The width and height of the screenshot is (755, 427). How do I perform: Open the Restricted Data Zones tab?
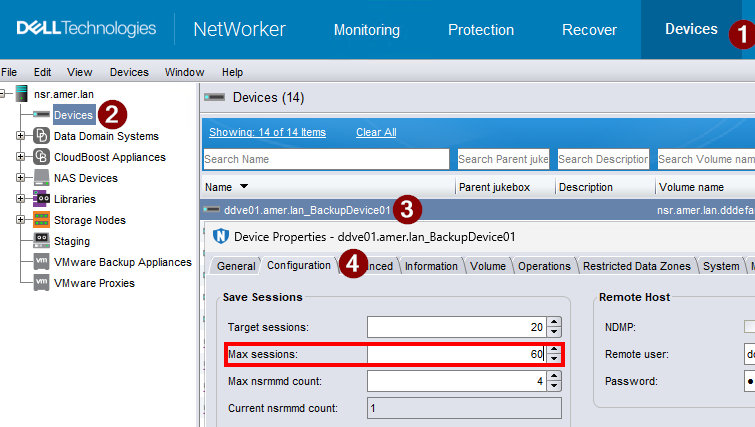pos(637,266)
